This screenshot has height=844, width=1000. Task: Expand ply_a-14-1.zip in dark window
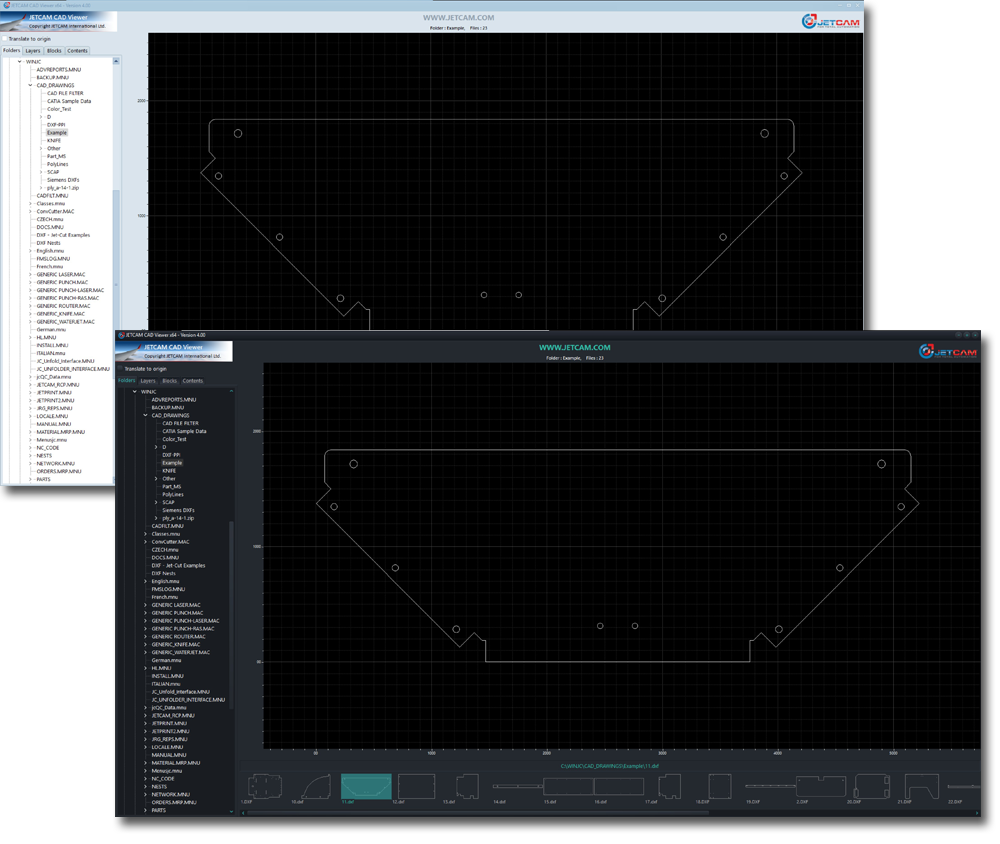click(156, 518)
